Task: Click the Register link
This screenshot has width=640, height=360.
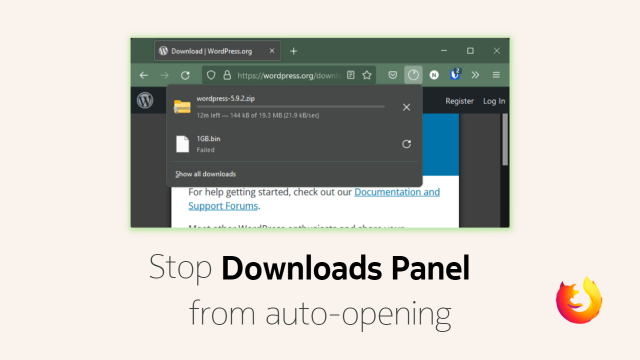Action: pyautogui.click(x=460, y=101)
